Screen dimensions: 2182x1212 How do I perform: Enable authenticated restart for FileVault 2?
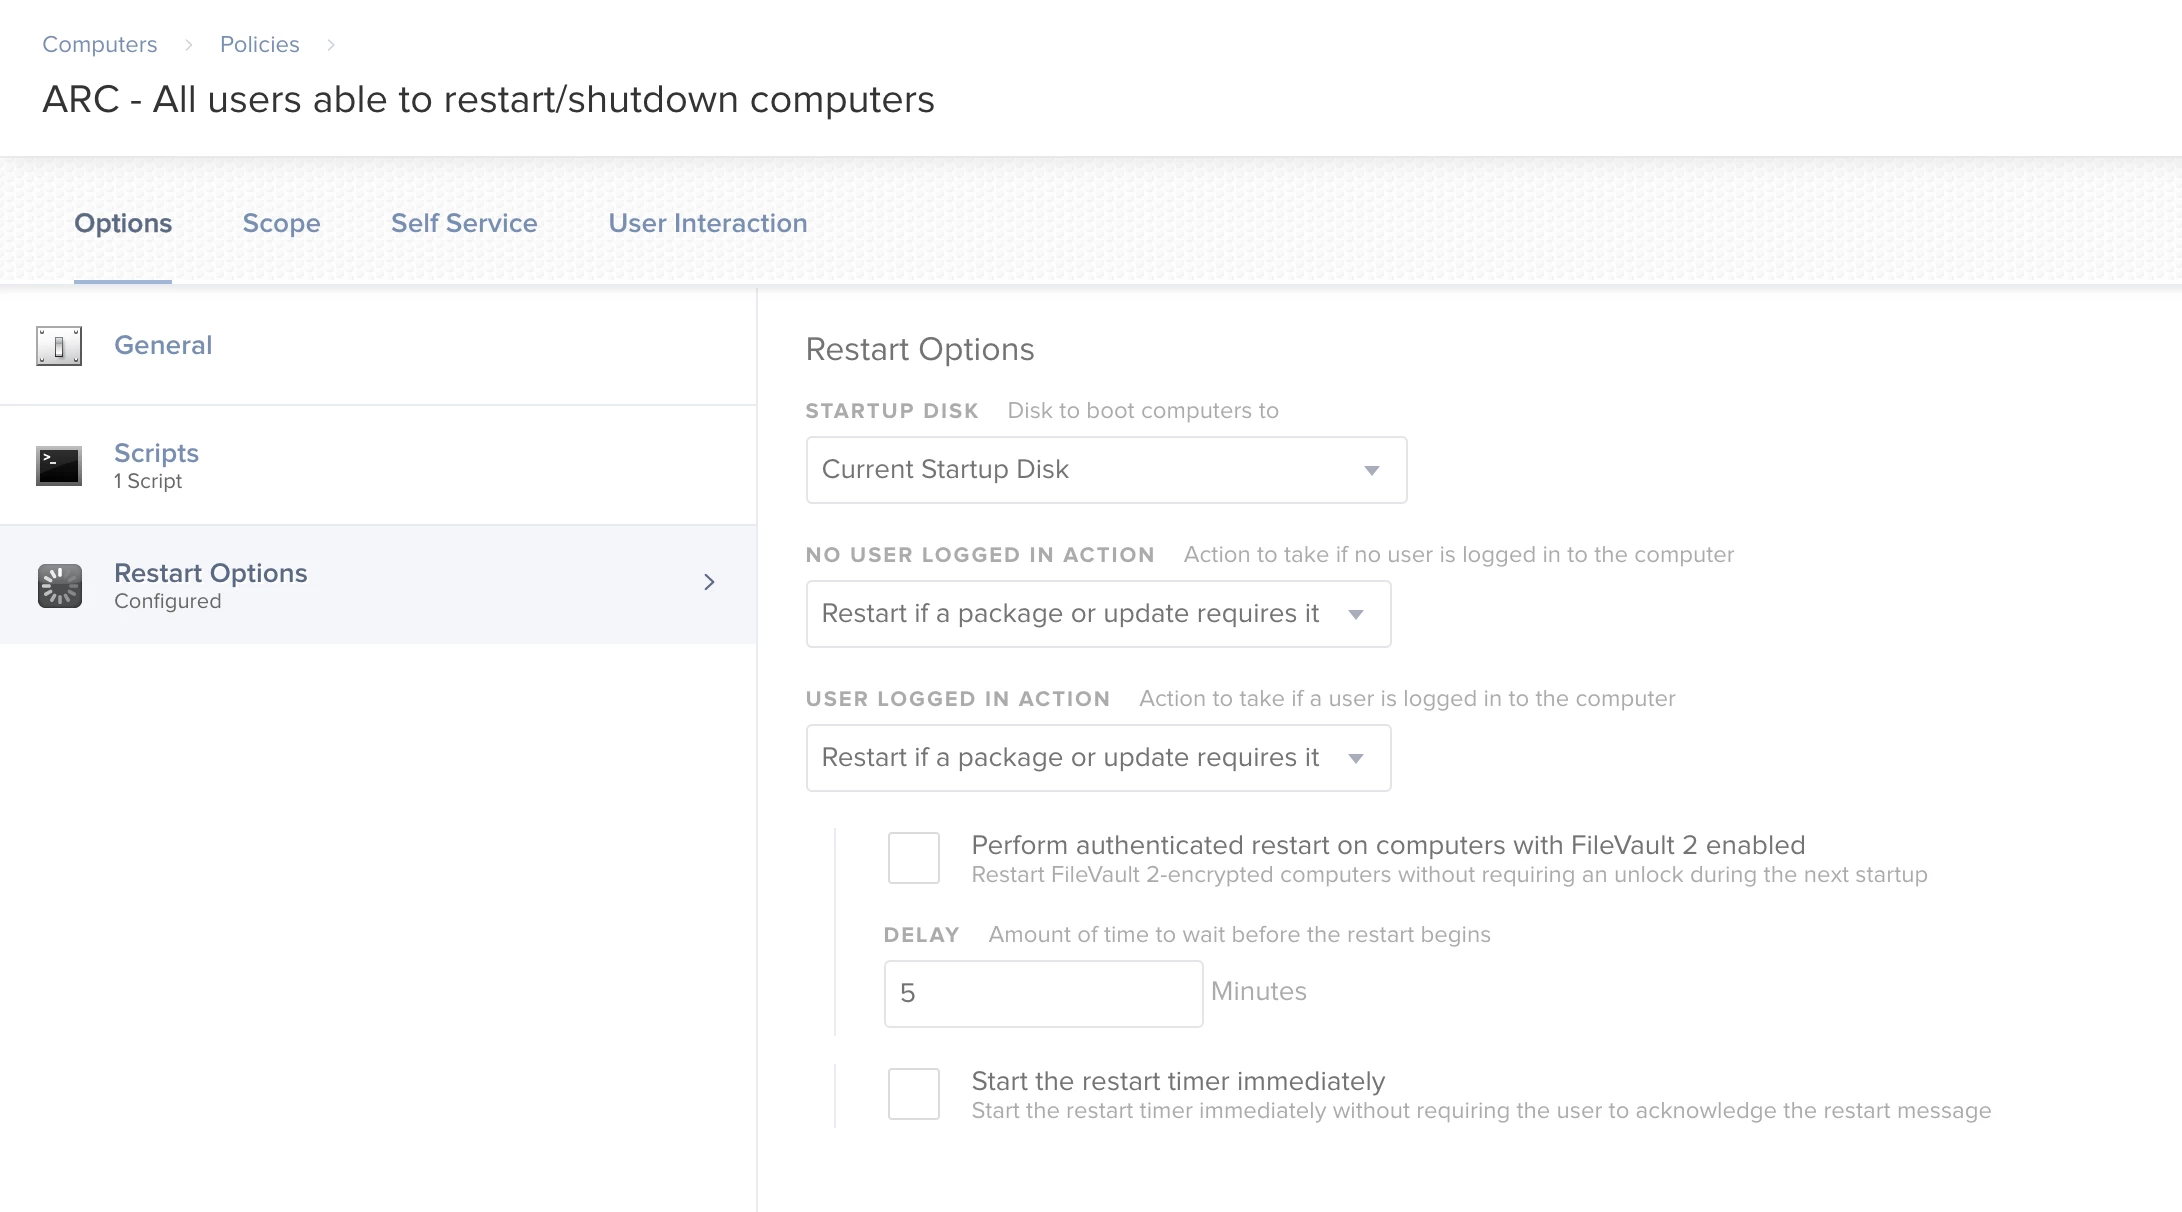tap(913, 858)
